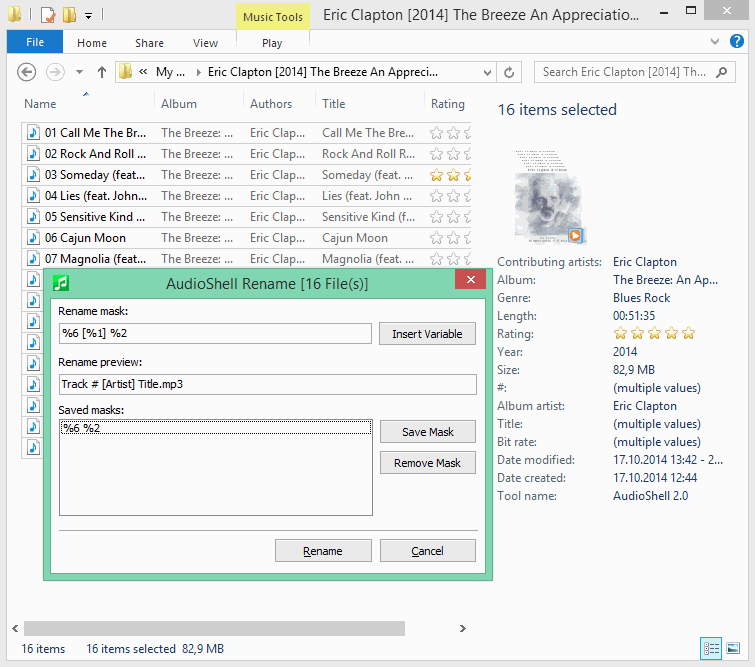
Task: Select saved mask %6 %2
Action: (216, 428)
